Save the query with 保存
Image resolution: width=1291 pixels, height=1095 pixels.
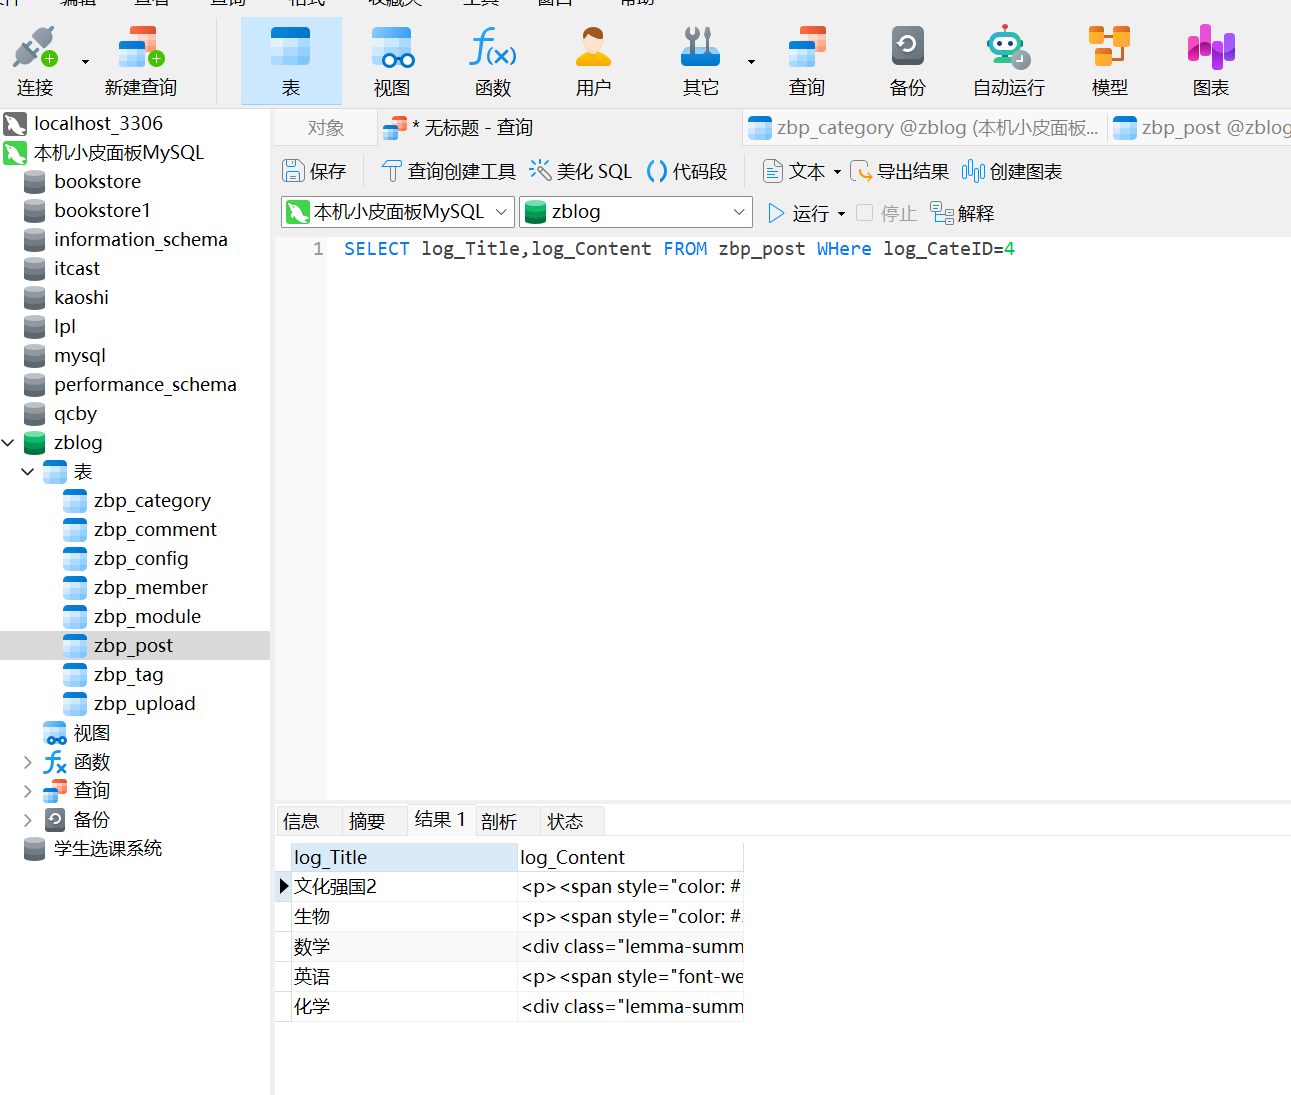coord(314,172)
